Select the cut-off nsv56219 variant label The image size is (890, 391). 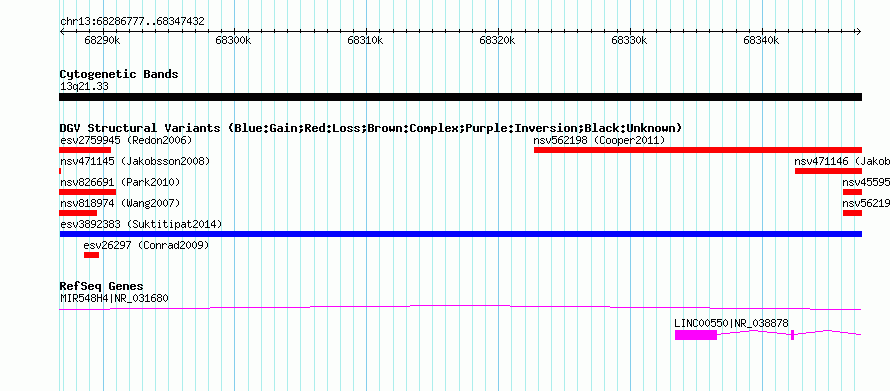click(x=866, y=203)
